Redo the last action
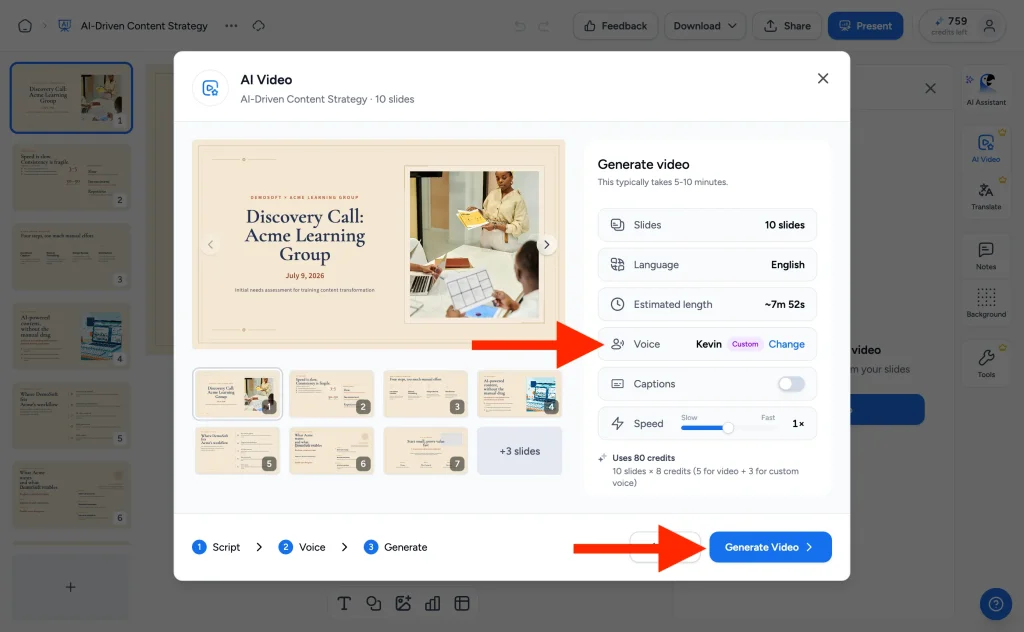Image resolution: width=1024 pixels, height=632 pixels. tap(543, 26)
